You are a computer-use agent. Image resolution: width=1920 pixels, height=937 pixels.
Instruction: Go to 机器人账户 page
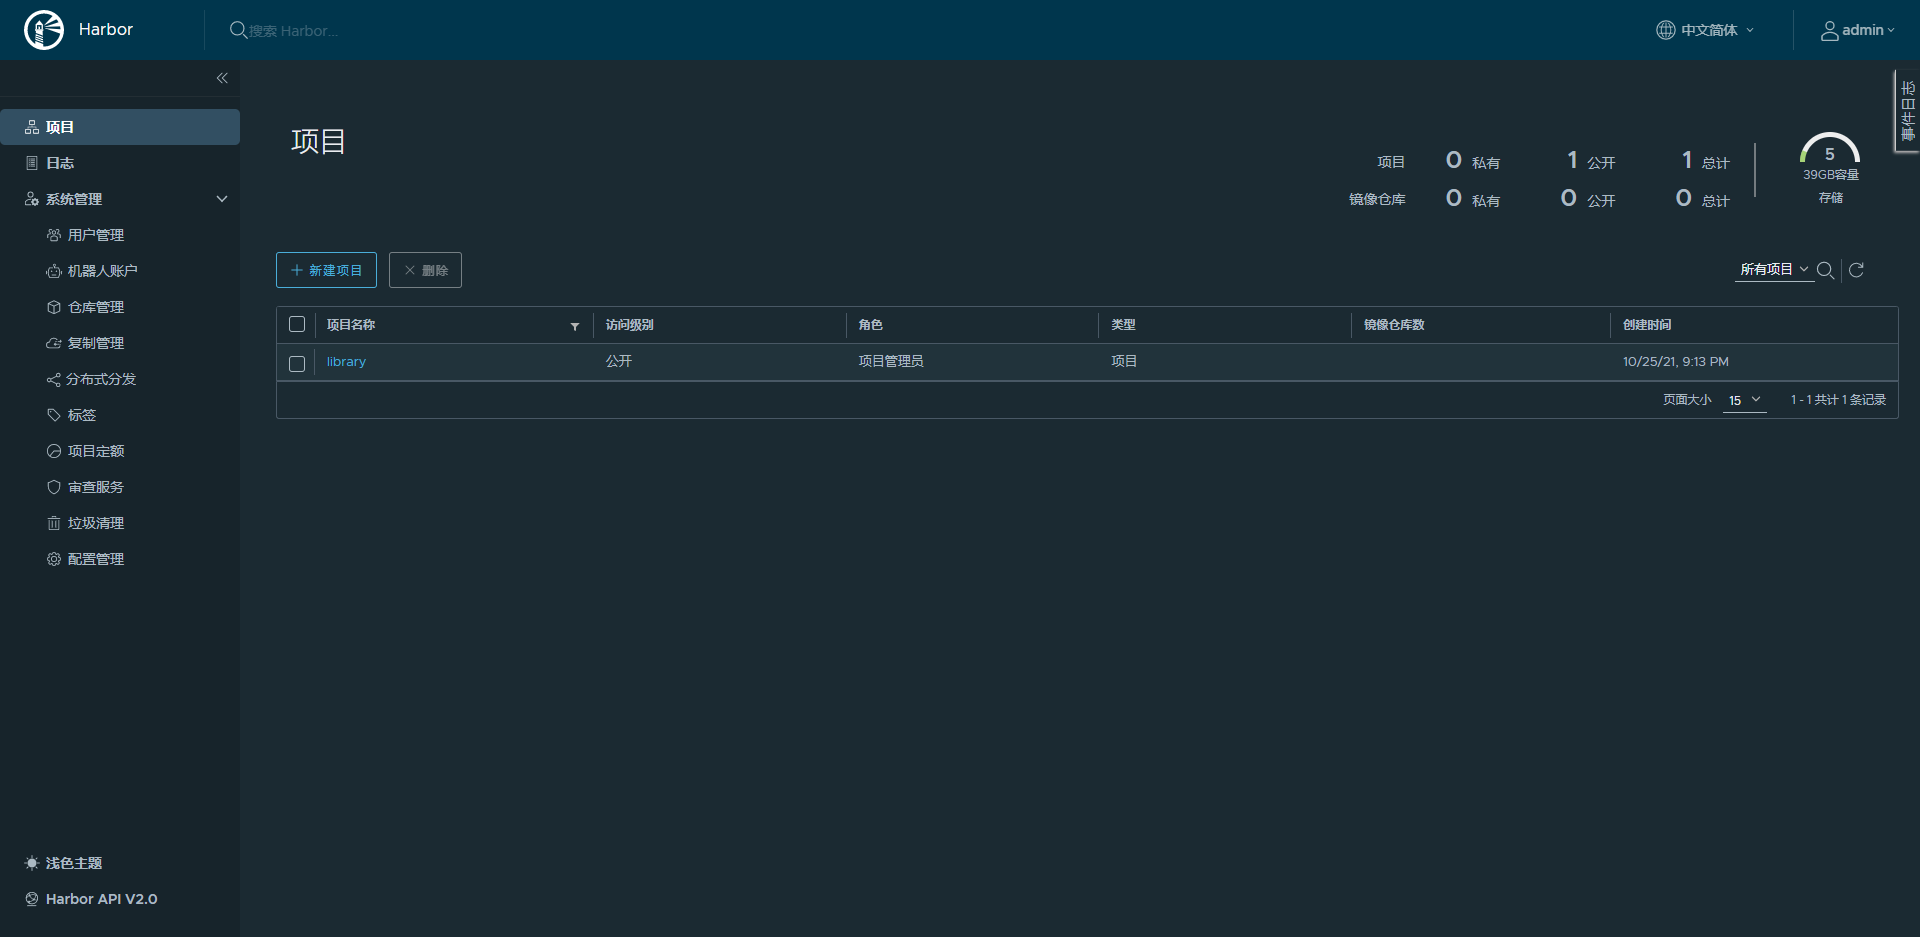tap(102, 271)
